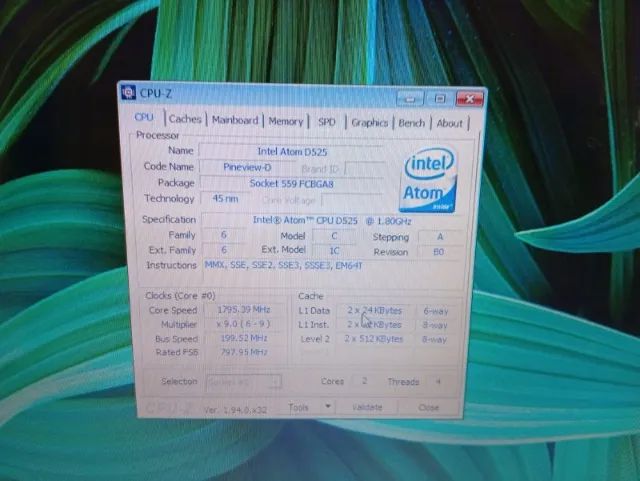Click the Close button at bottom
This screenshot has height=481, width=640.
pyautogui.click(x=428, y=408)
